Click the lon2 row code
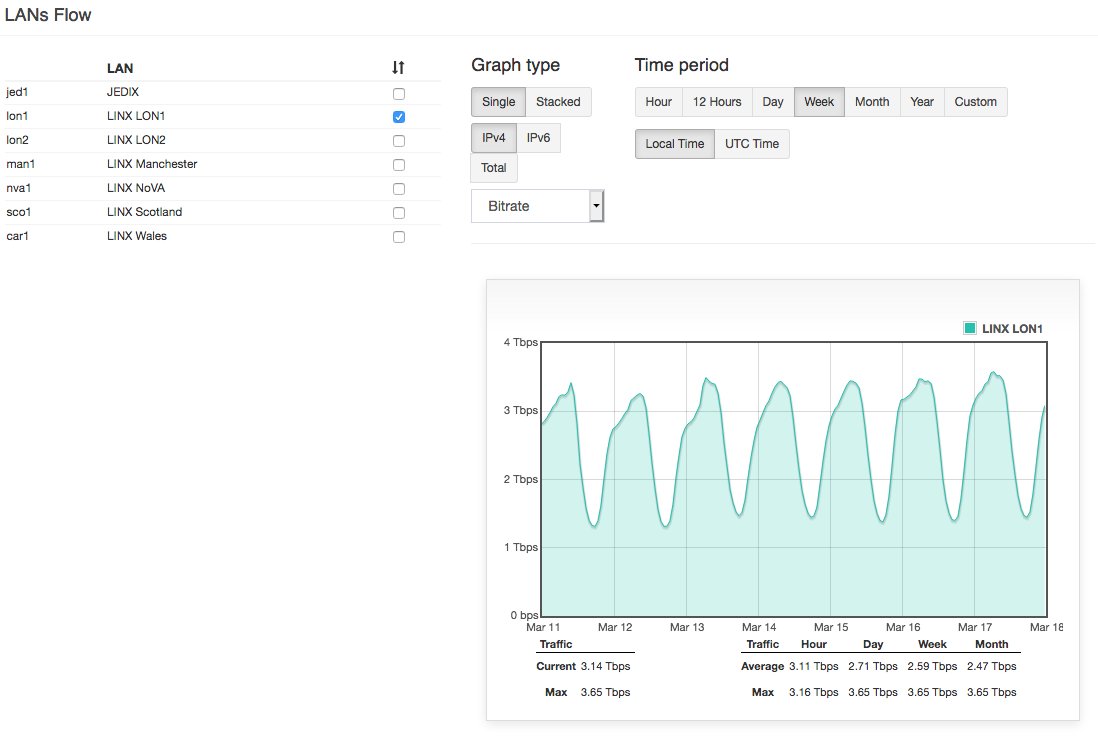Image resolution: width=1098 pixels, height=738 pixels. 17,140
